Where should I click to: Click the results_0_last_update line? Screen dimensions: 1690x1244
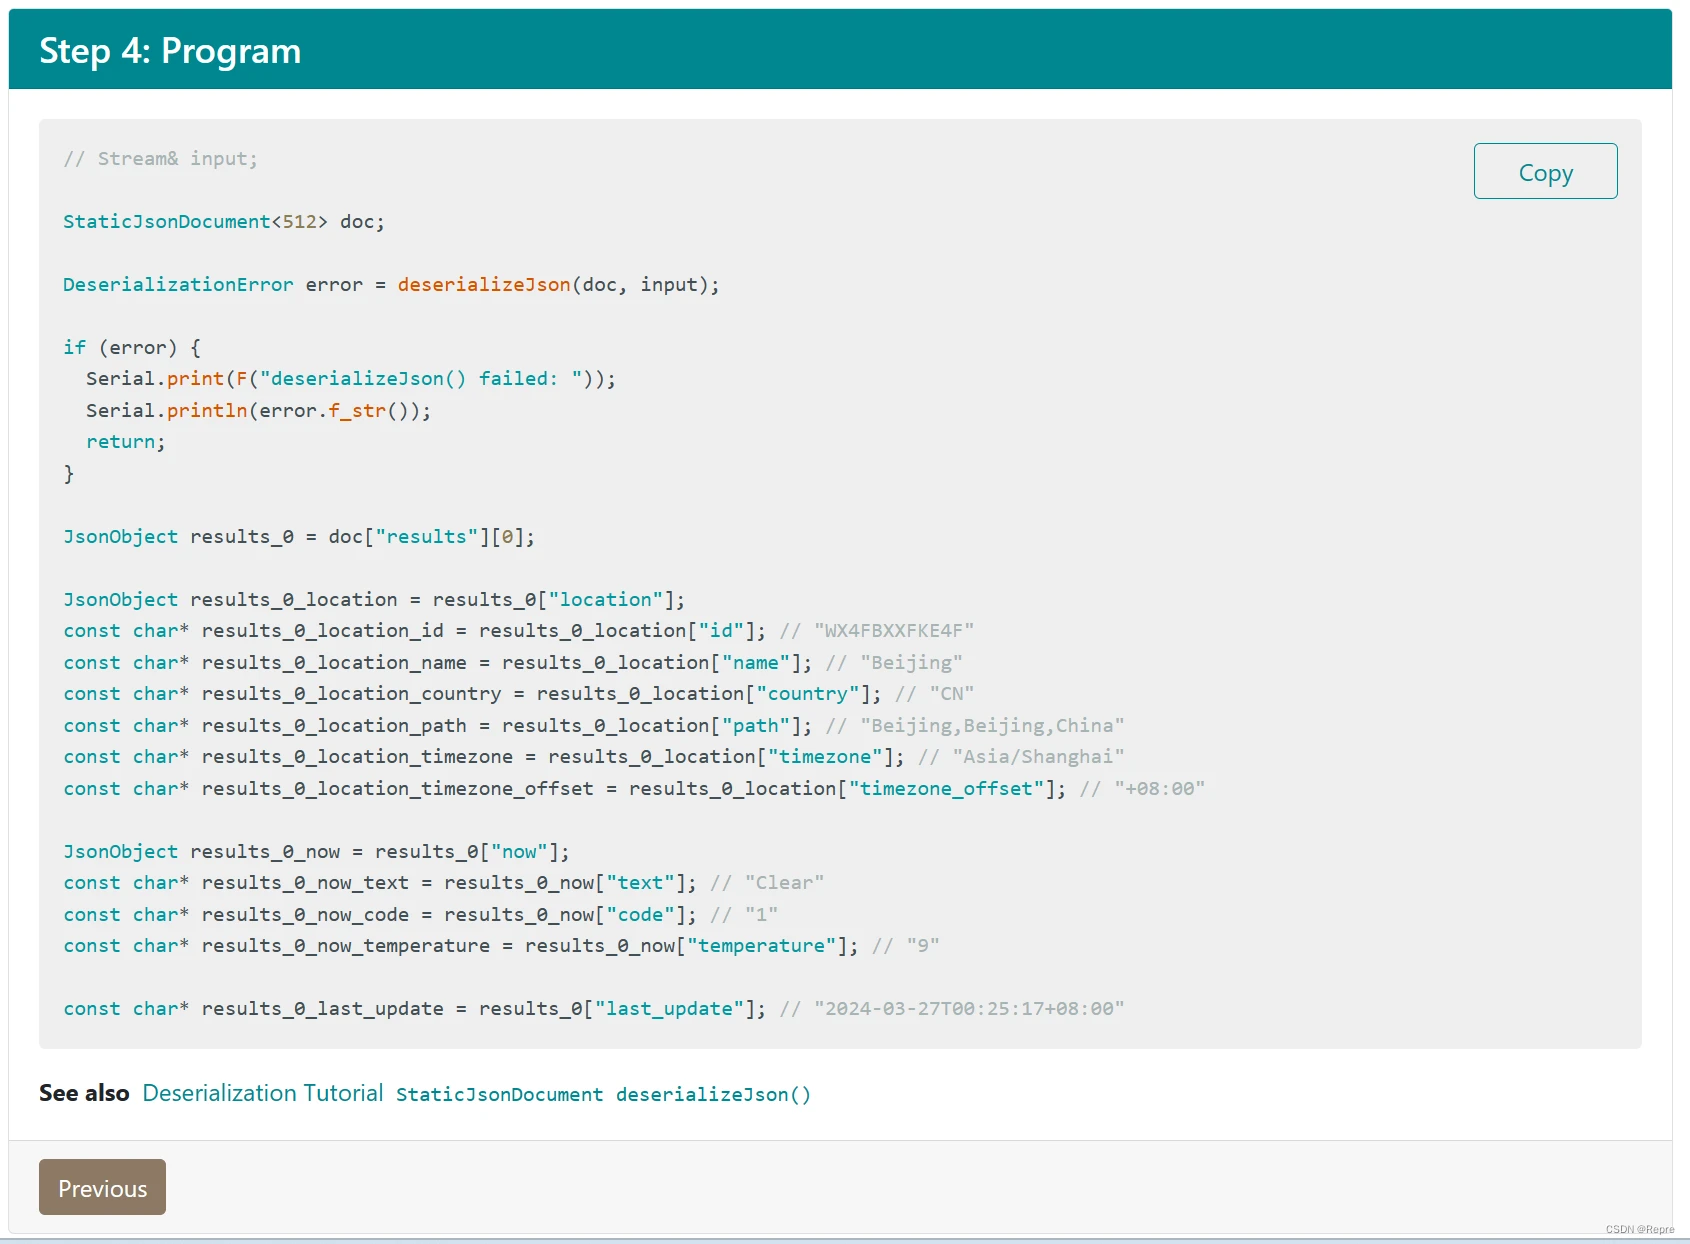594,1009
